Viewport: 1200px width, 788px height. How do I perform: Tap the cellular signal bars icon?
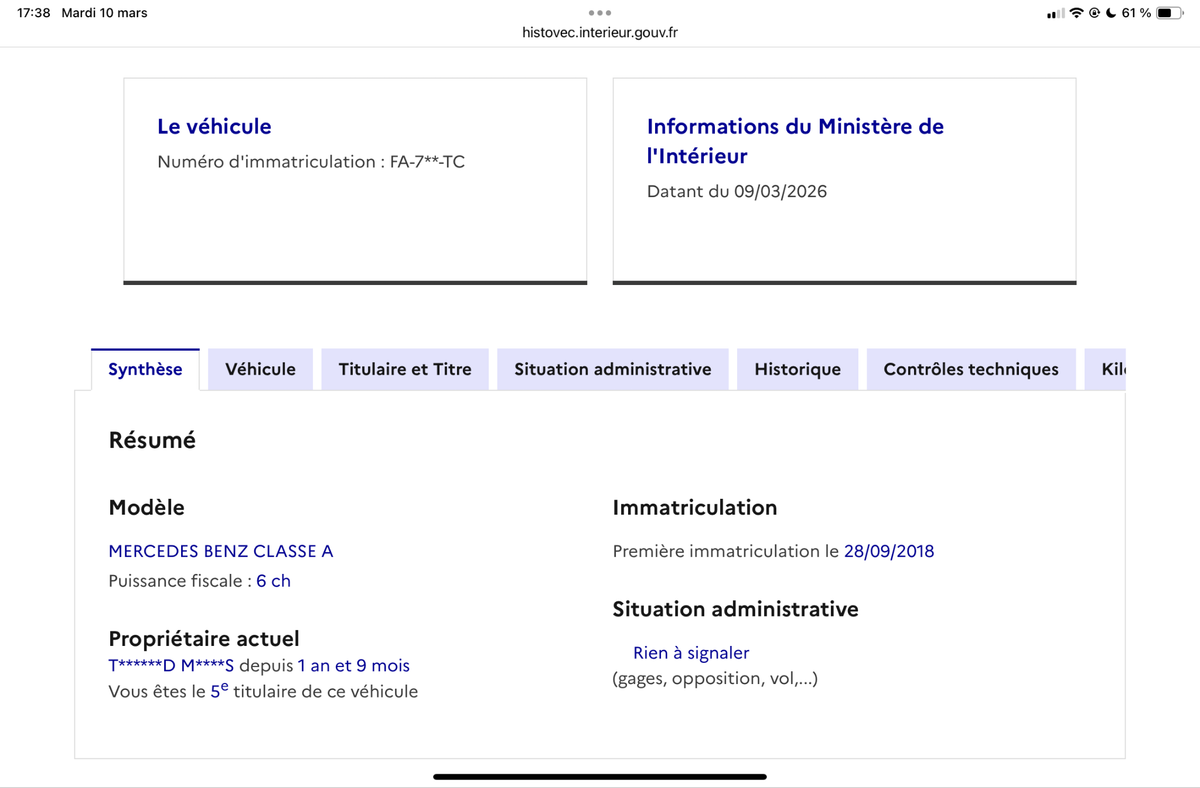(x=1055, y=13)
